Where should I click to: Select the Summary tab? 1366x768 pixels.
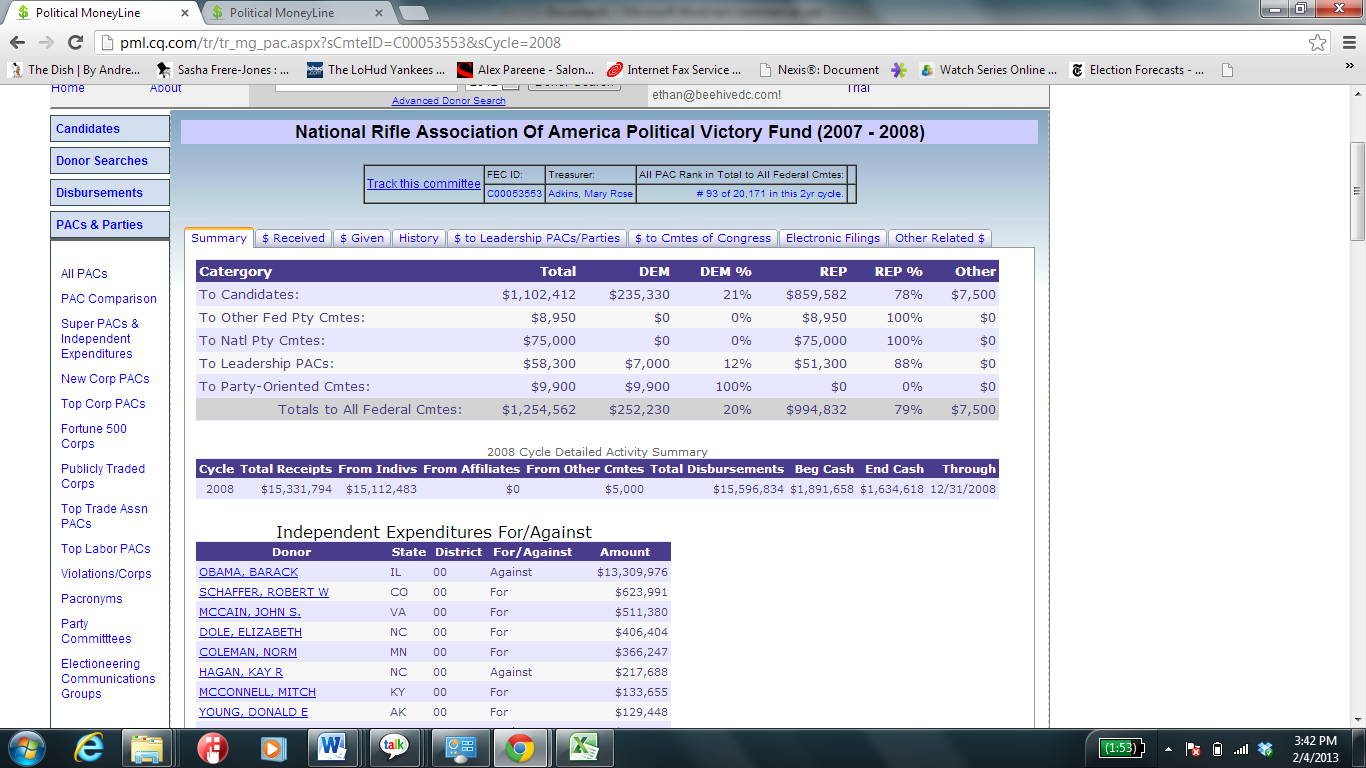(x=218, y=238)
